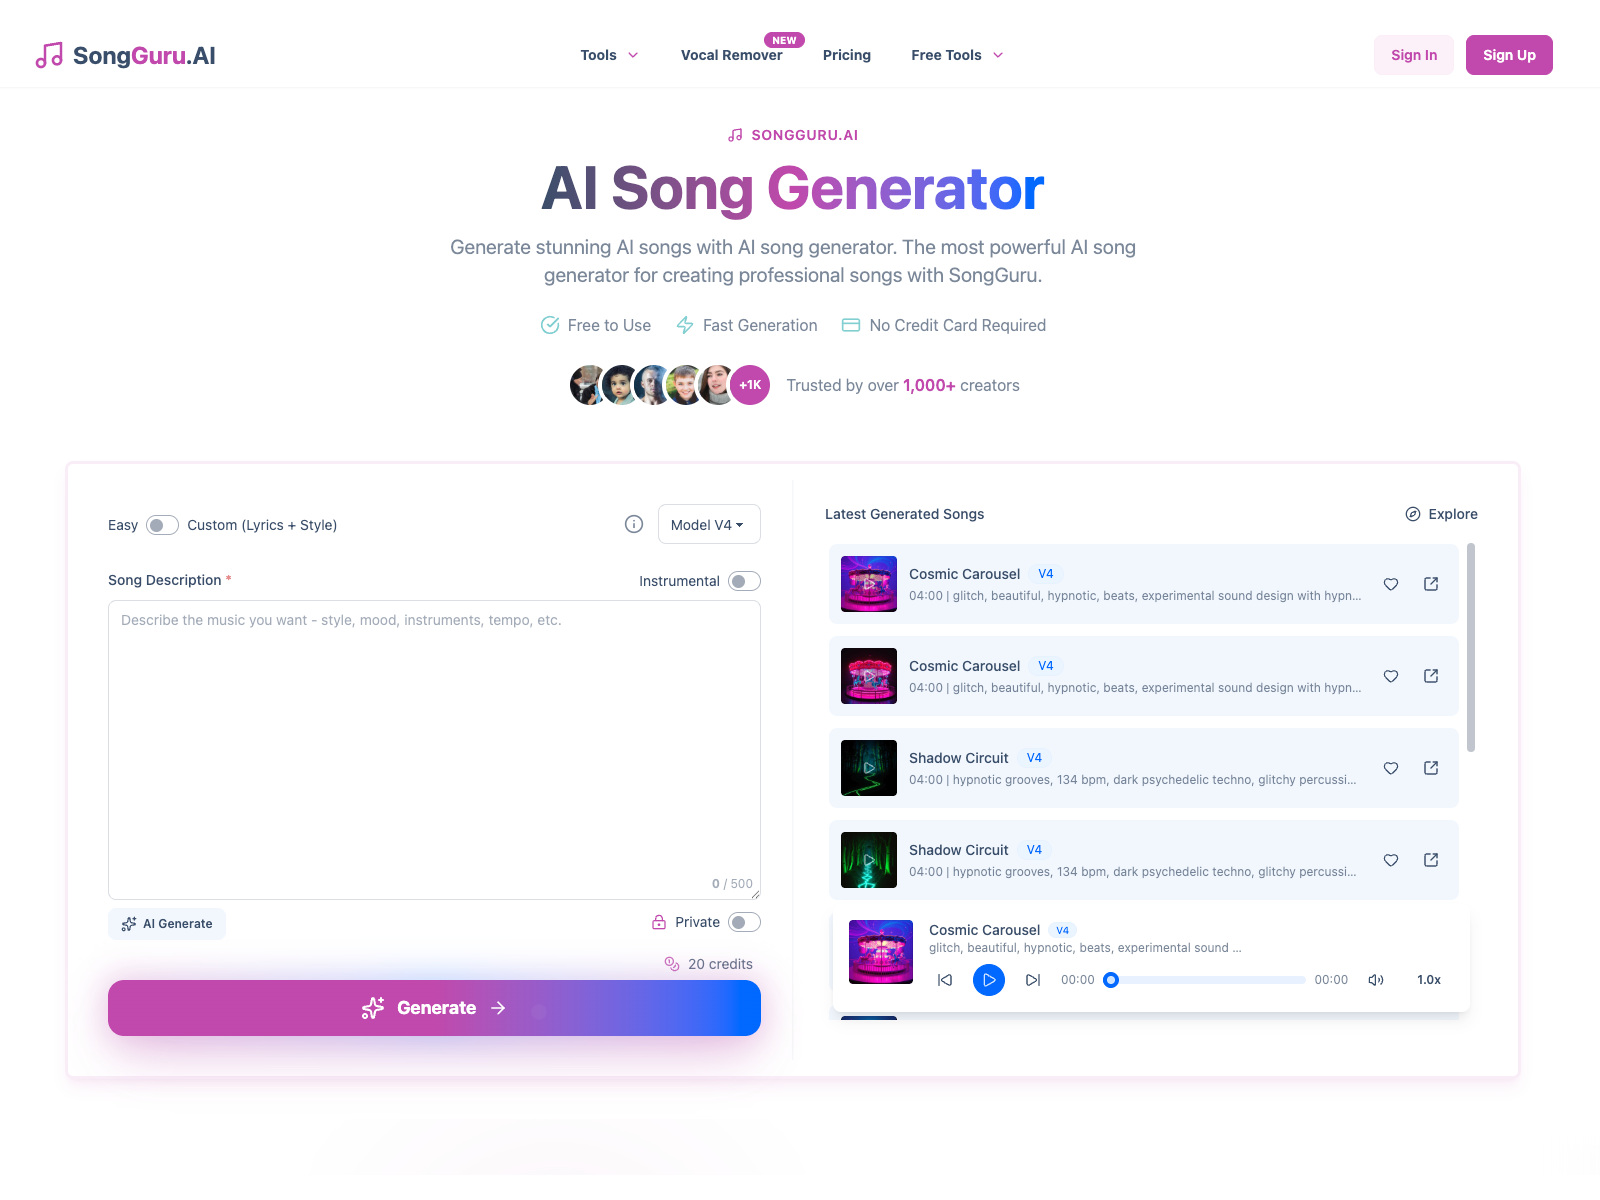Enable the Instrumental toggle

point(744,581)
